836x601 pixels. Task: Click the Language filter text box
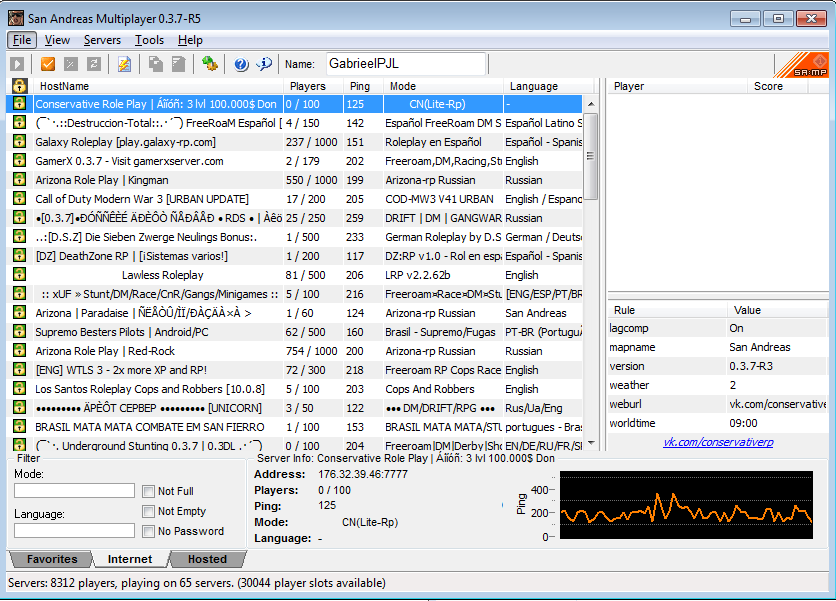point(74,531)
